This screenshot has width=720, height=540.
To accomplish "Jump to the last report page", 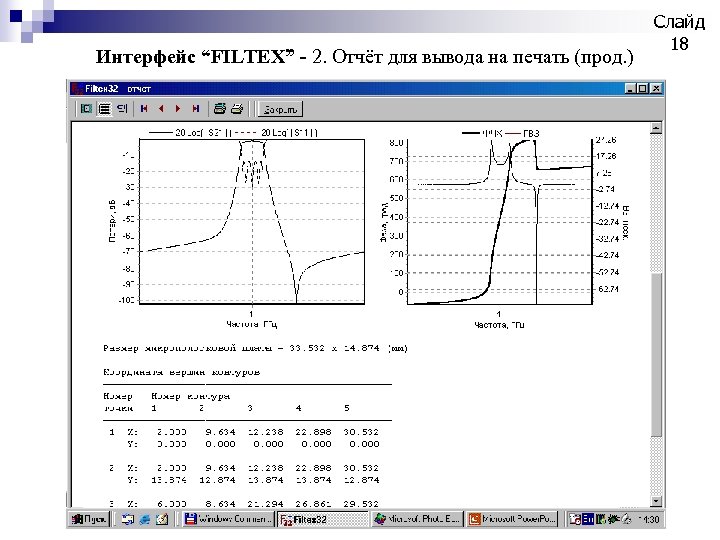I will pos(196,109).
